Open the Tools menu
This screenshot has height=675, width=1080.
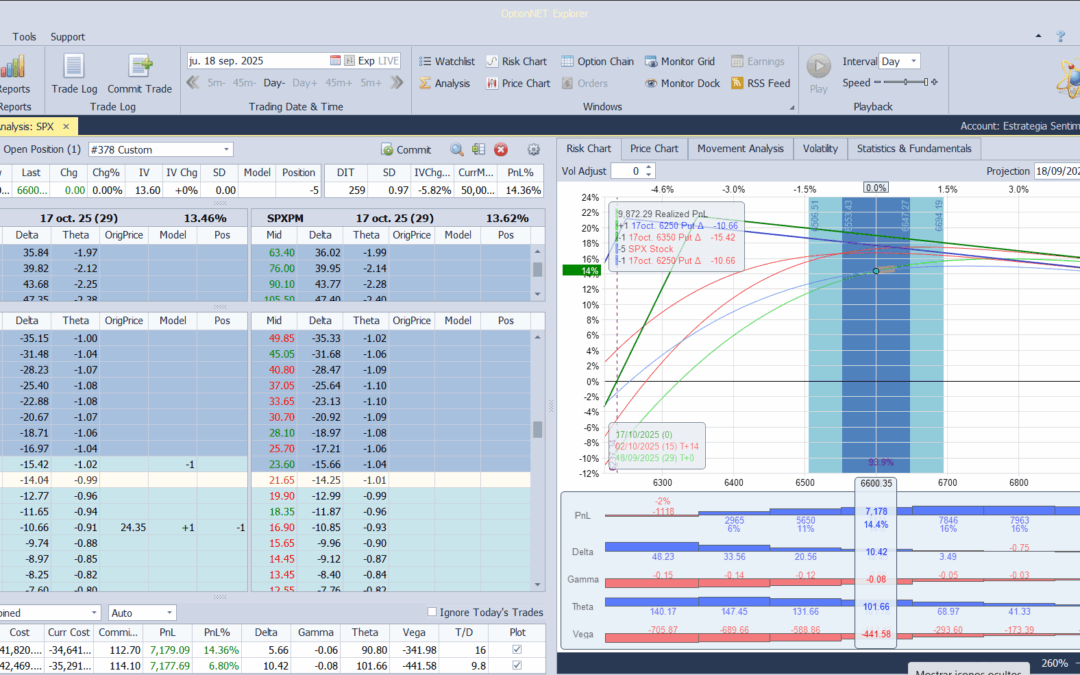pos(24,37)
